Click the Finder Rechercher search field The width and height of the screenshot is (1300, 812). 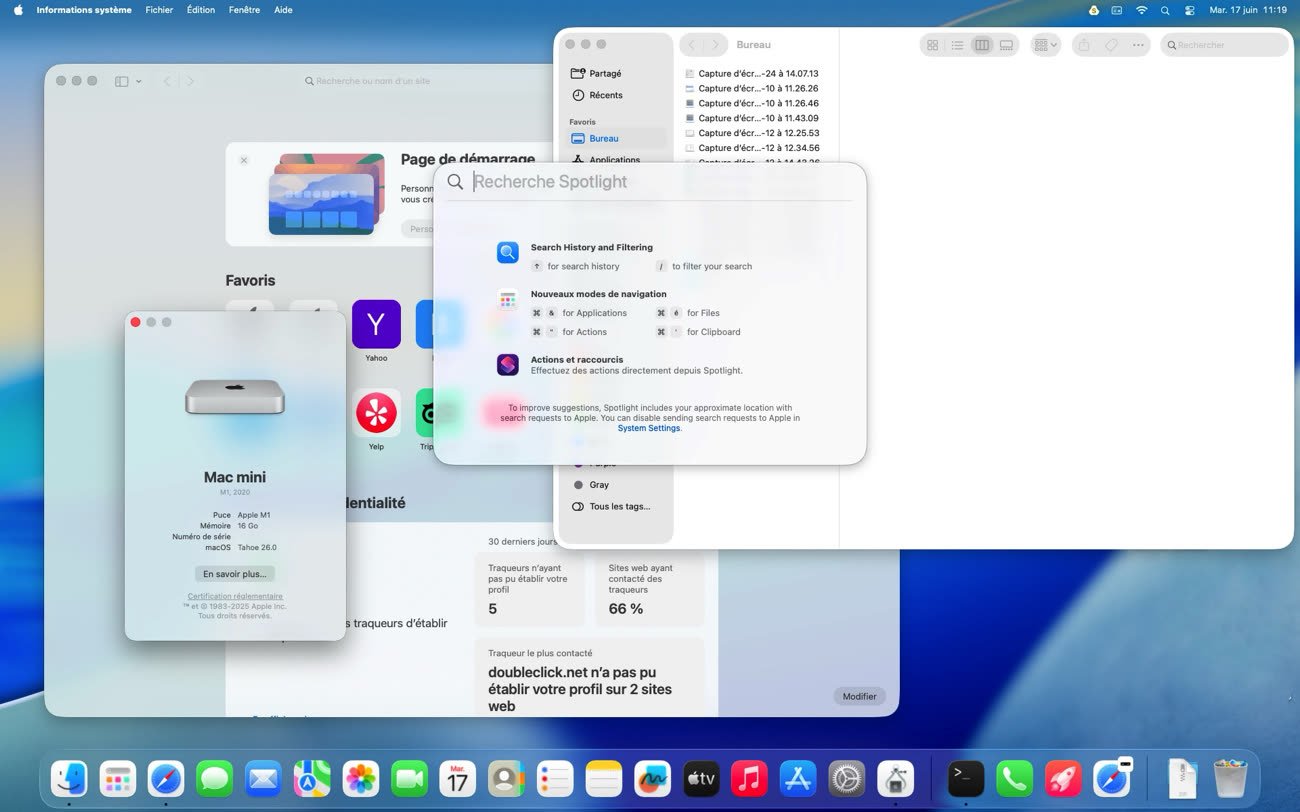(1224, 45)
